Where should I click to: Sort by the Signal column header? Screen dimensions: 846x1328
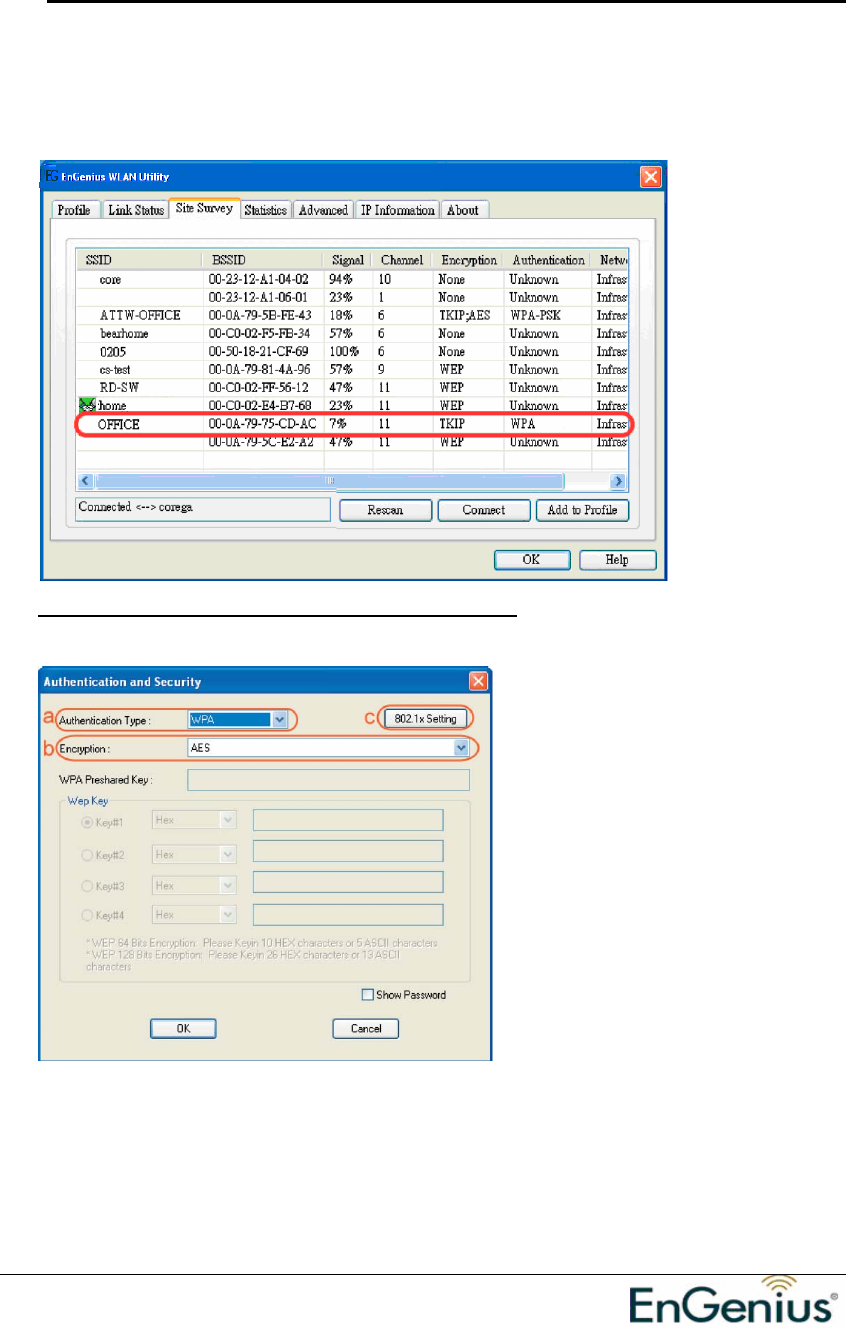tap(348, 260)
